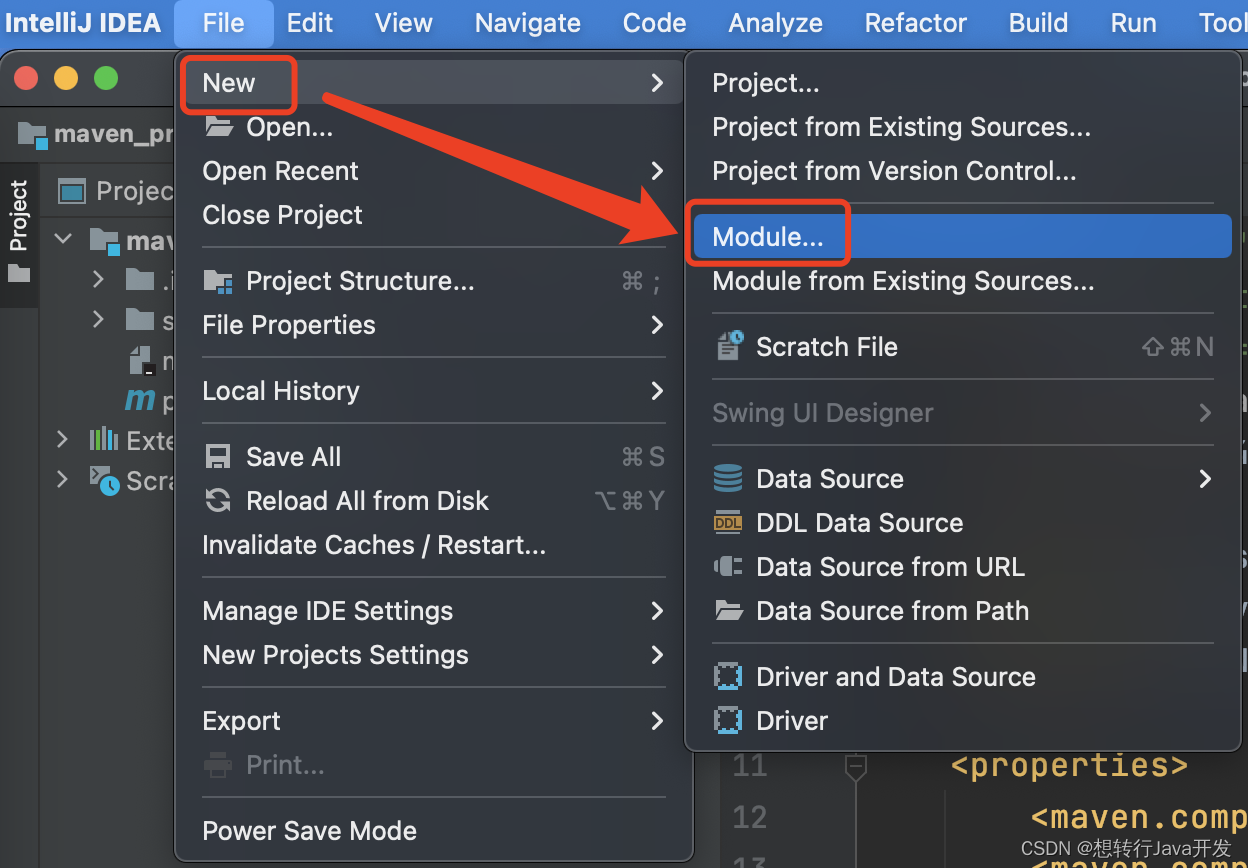Image resolution: width=1248 pixels, height=868 pixels.
Task: Click the Driver icon
Action: (x=728, y=721)
